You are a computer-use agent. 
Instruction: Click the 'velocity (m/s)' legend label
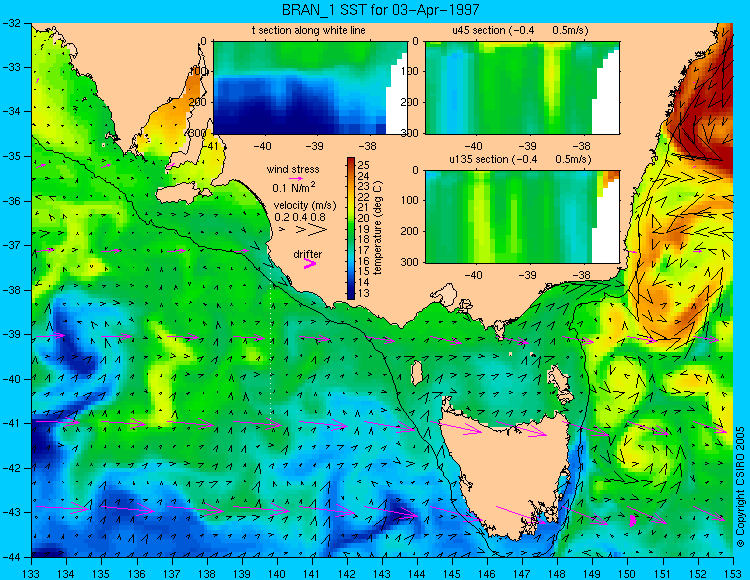pos(305,206)
